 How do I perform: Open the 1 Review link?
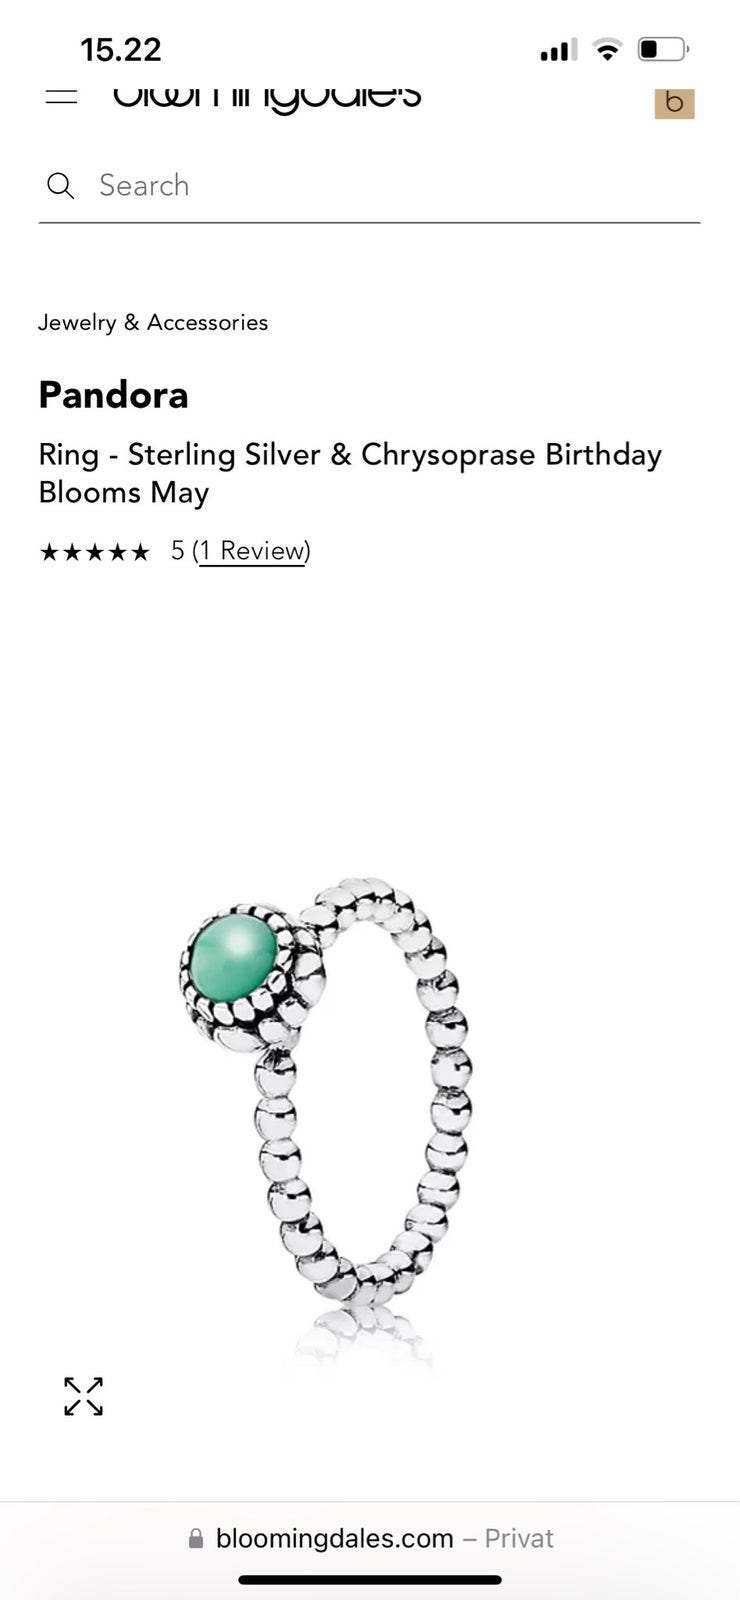point(252,551)
